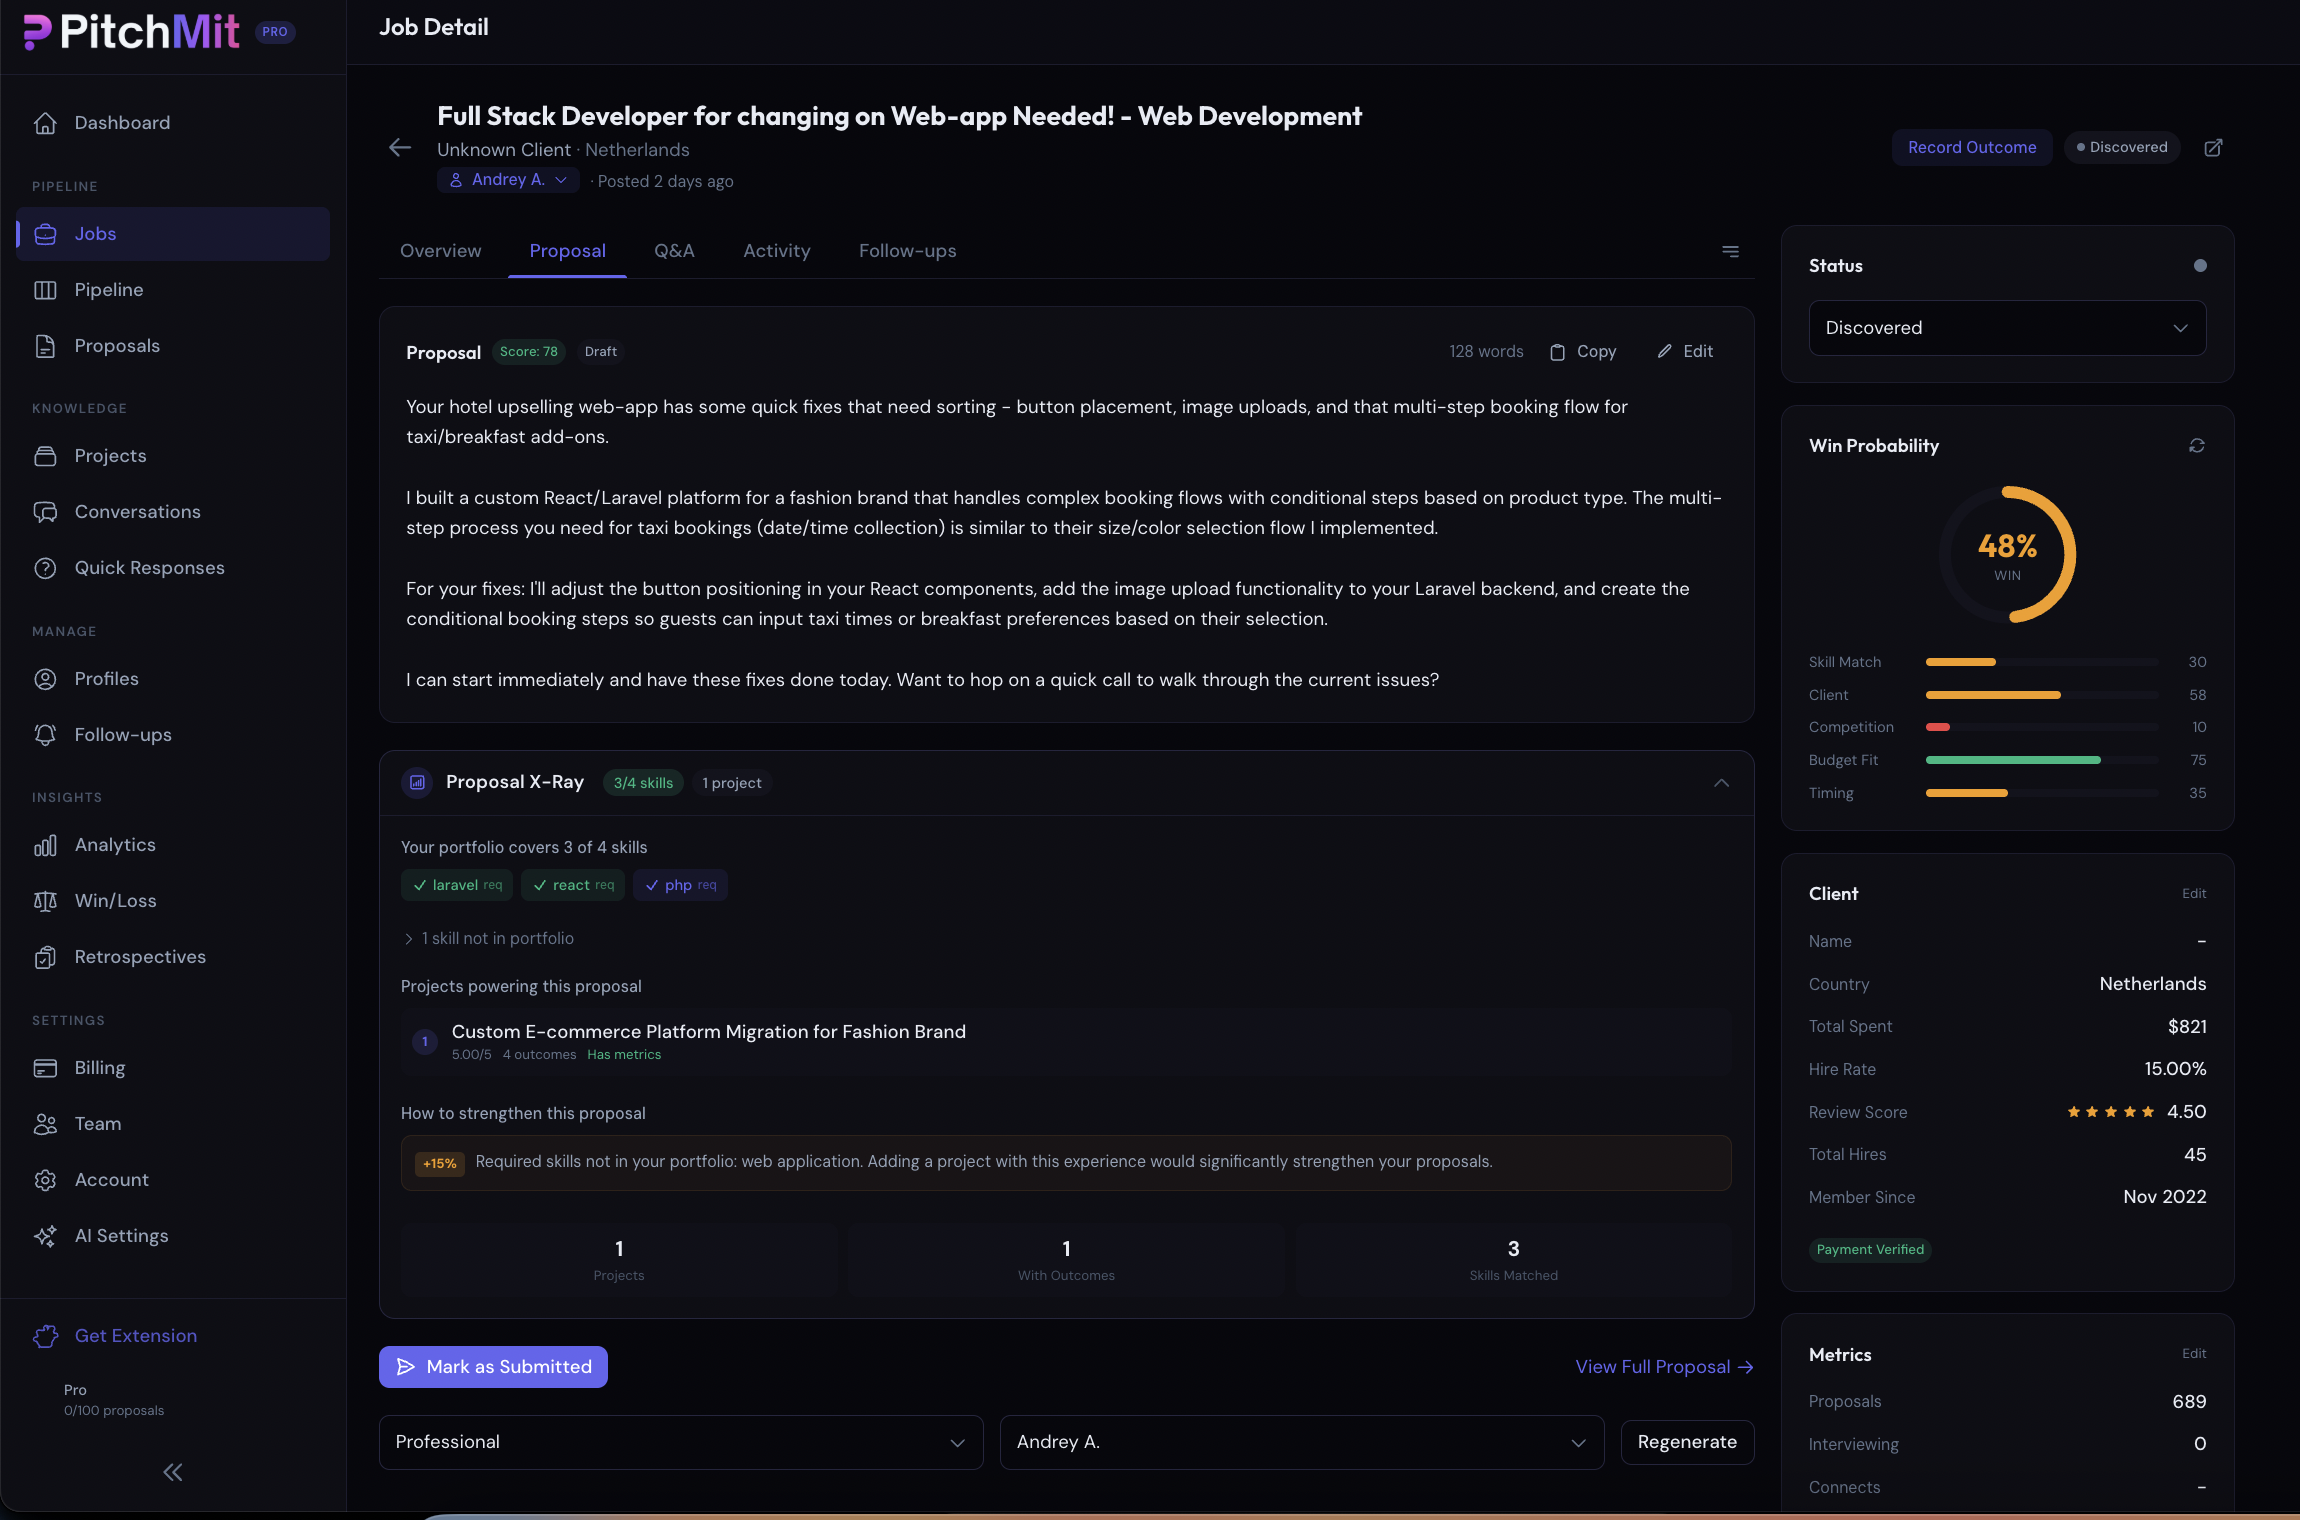Open the Professional tone dropdown

coord(680,1442)
